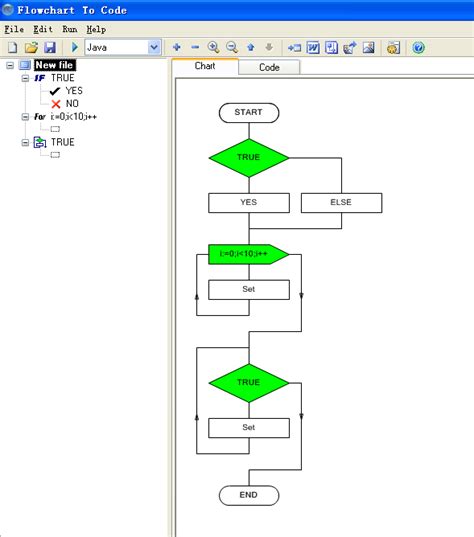Click the green i=0;i<10;i++ loop shape
This screenshot has width=474, height=537.
248,254
